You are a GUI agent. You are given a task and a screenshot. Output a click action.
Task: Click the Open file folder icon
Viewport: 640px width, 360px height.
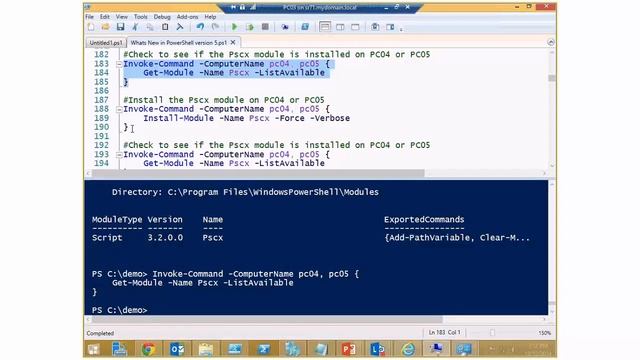point(105,27)
